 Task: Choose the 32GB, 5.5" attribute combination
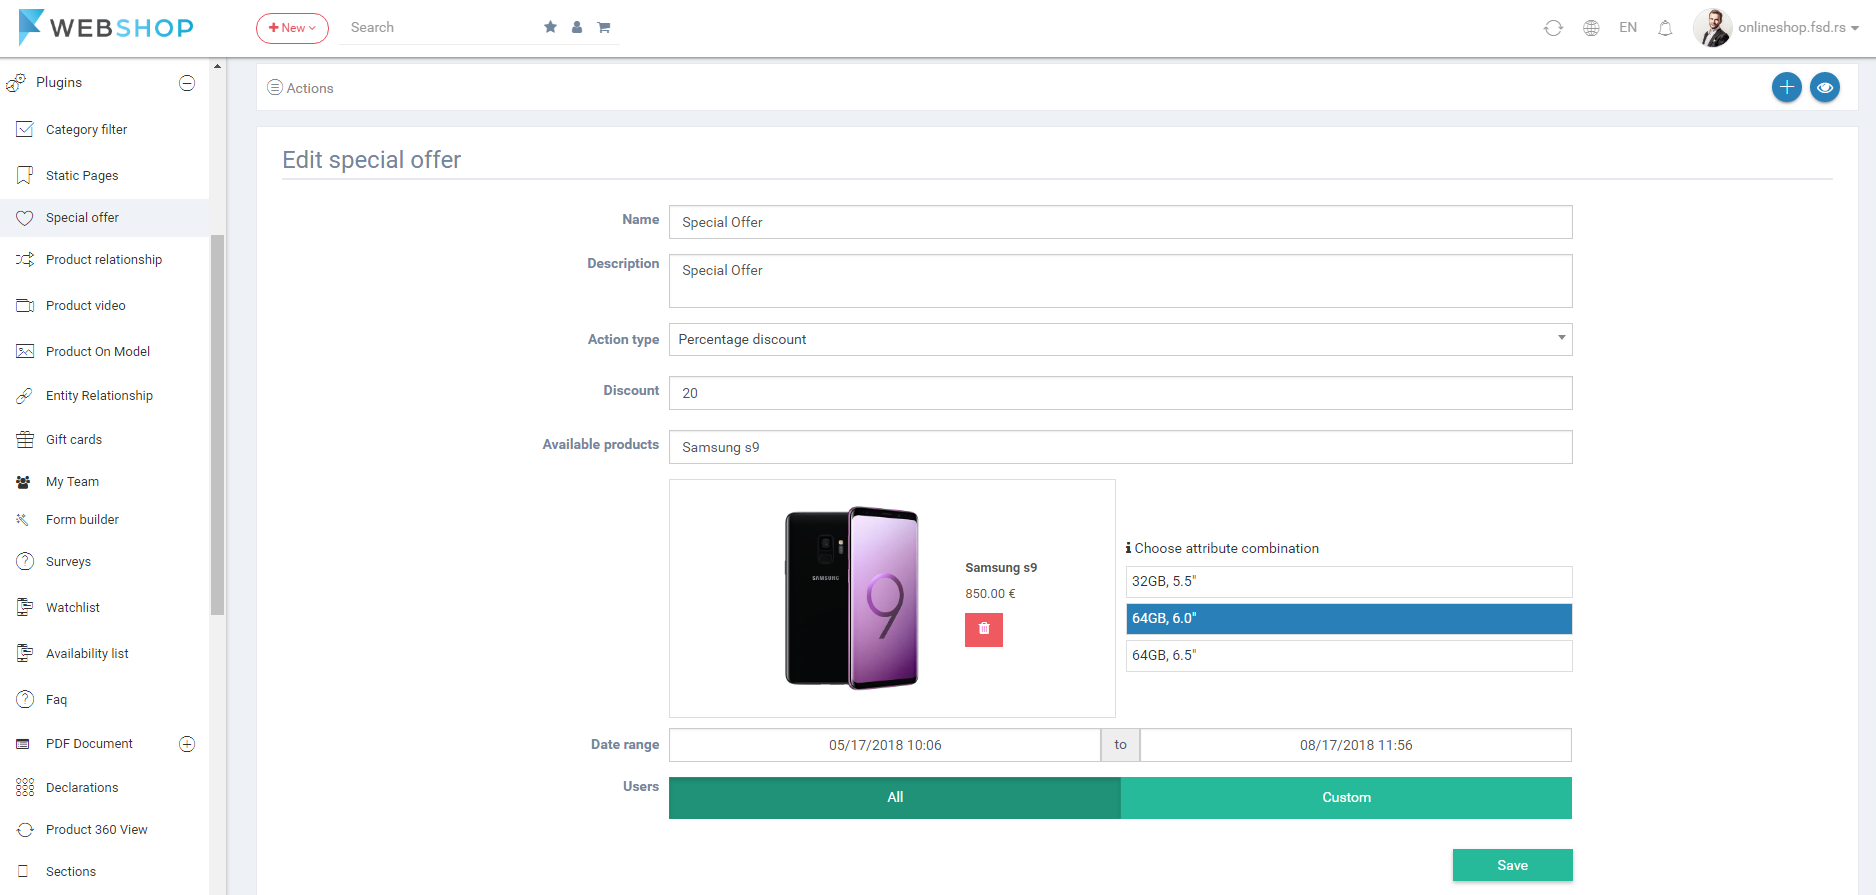pos(1349,581)
